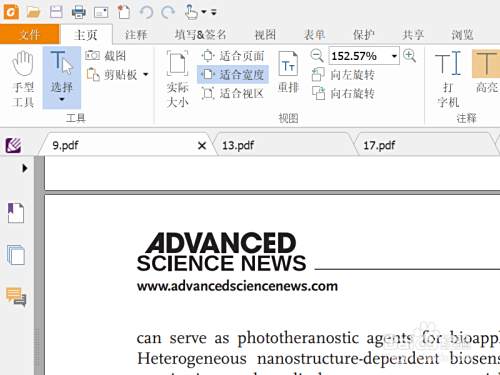Click the word "Heterogeneous" in document

192,359
